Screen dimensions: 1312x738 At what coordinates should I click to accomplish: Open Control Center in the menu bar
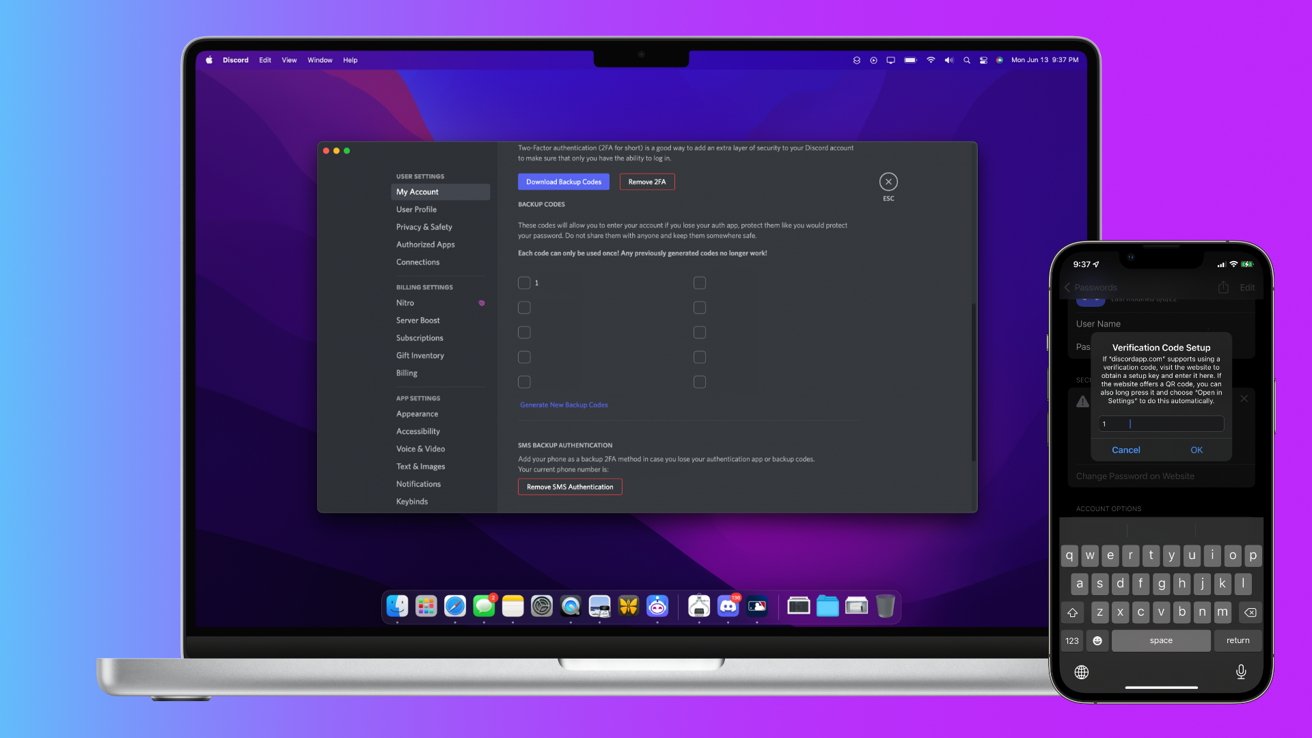(984, 60)
